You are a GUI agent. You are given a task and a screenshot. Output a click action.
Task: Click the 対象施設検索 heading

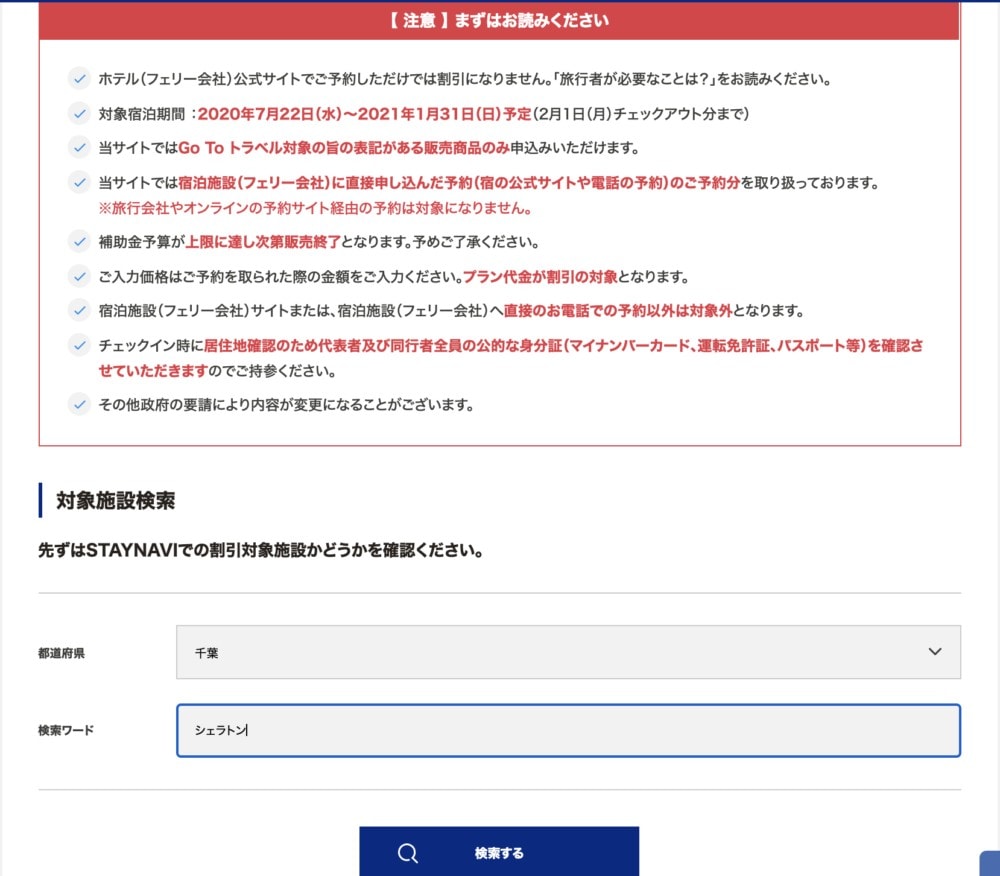coord(115,500)
